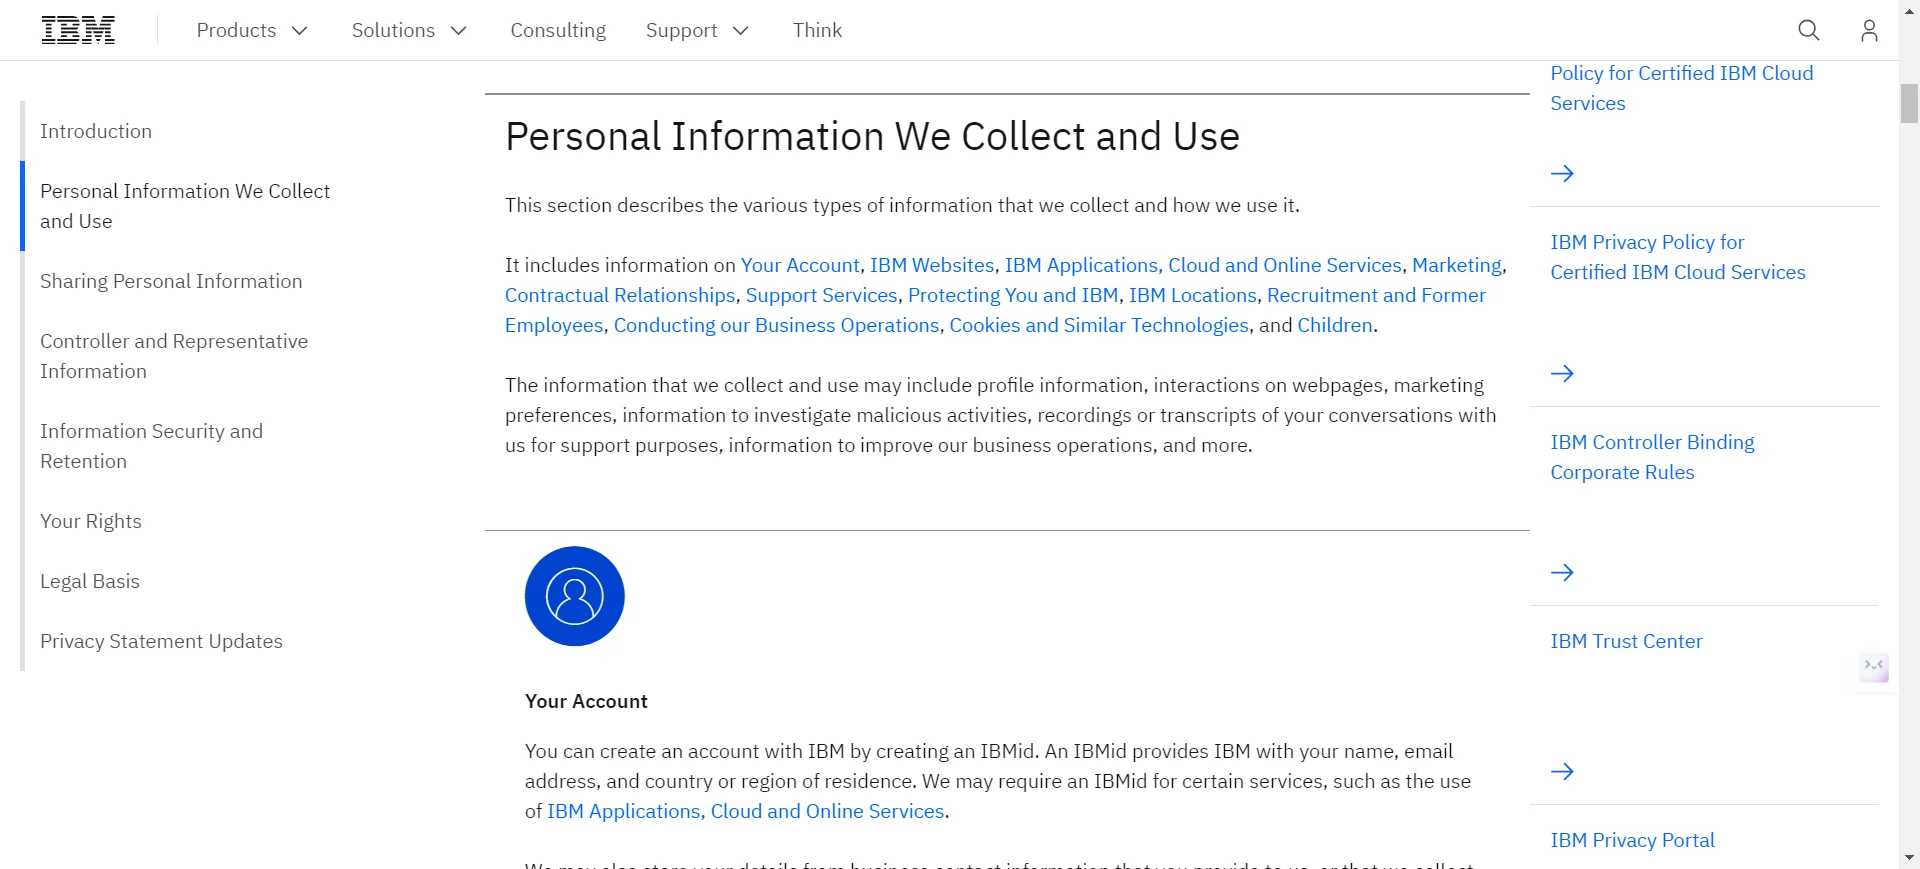Expand the Solutions menu
This screenshot has height=869, width=1920.
point(409,30)
